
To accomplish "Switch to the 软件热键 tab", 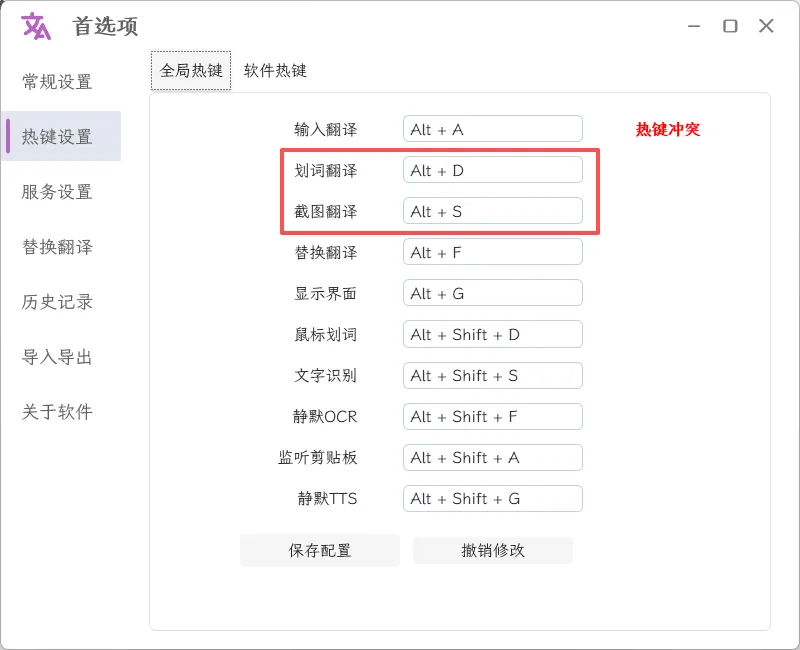I will [275, 71].
